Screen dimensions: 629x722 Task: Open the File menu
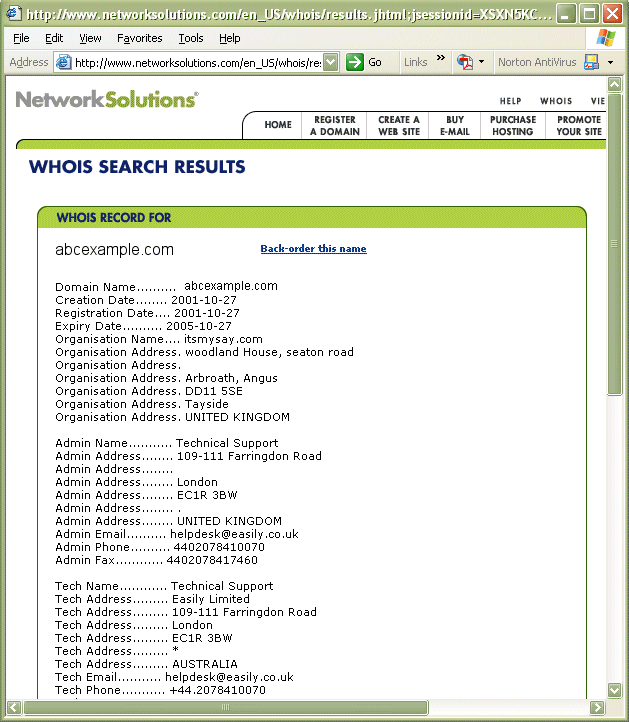click(21, 38)
